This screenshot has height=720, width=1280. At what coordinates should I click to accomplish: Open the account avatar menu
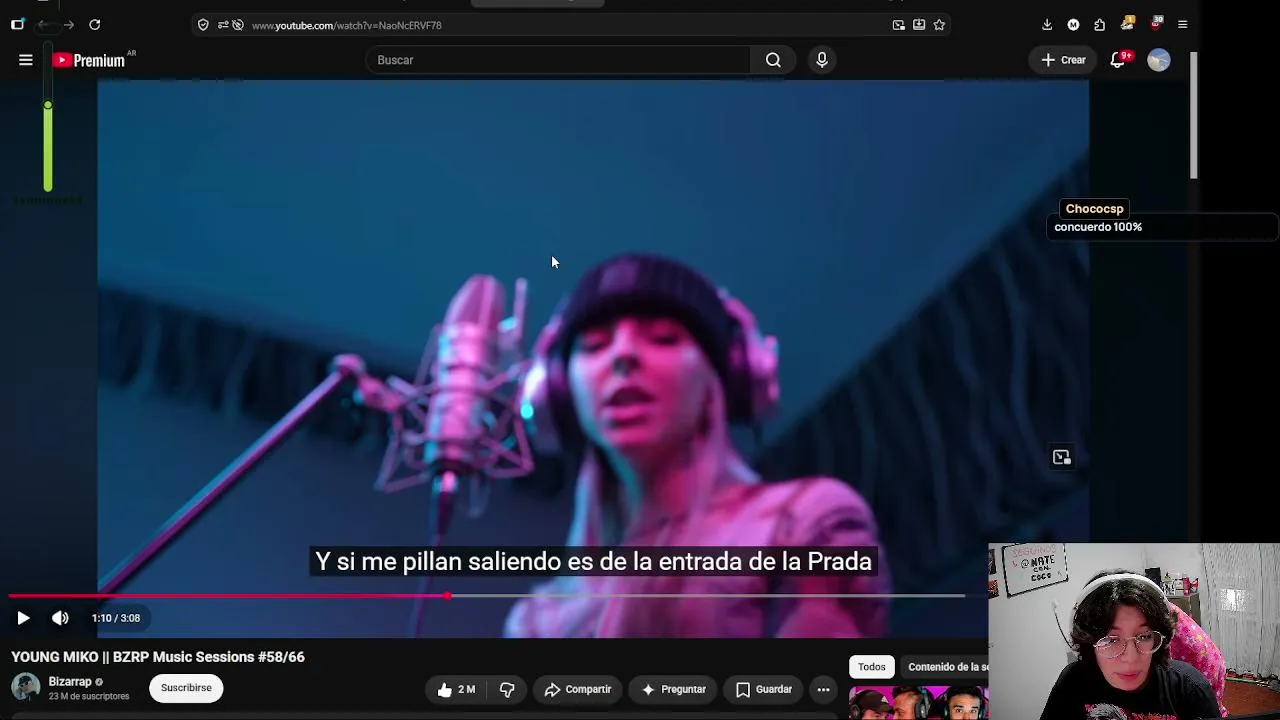1159,60
